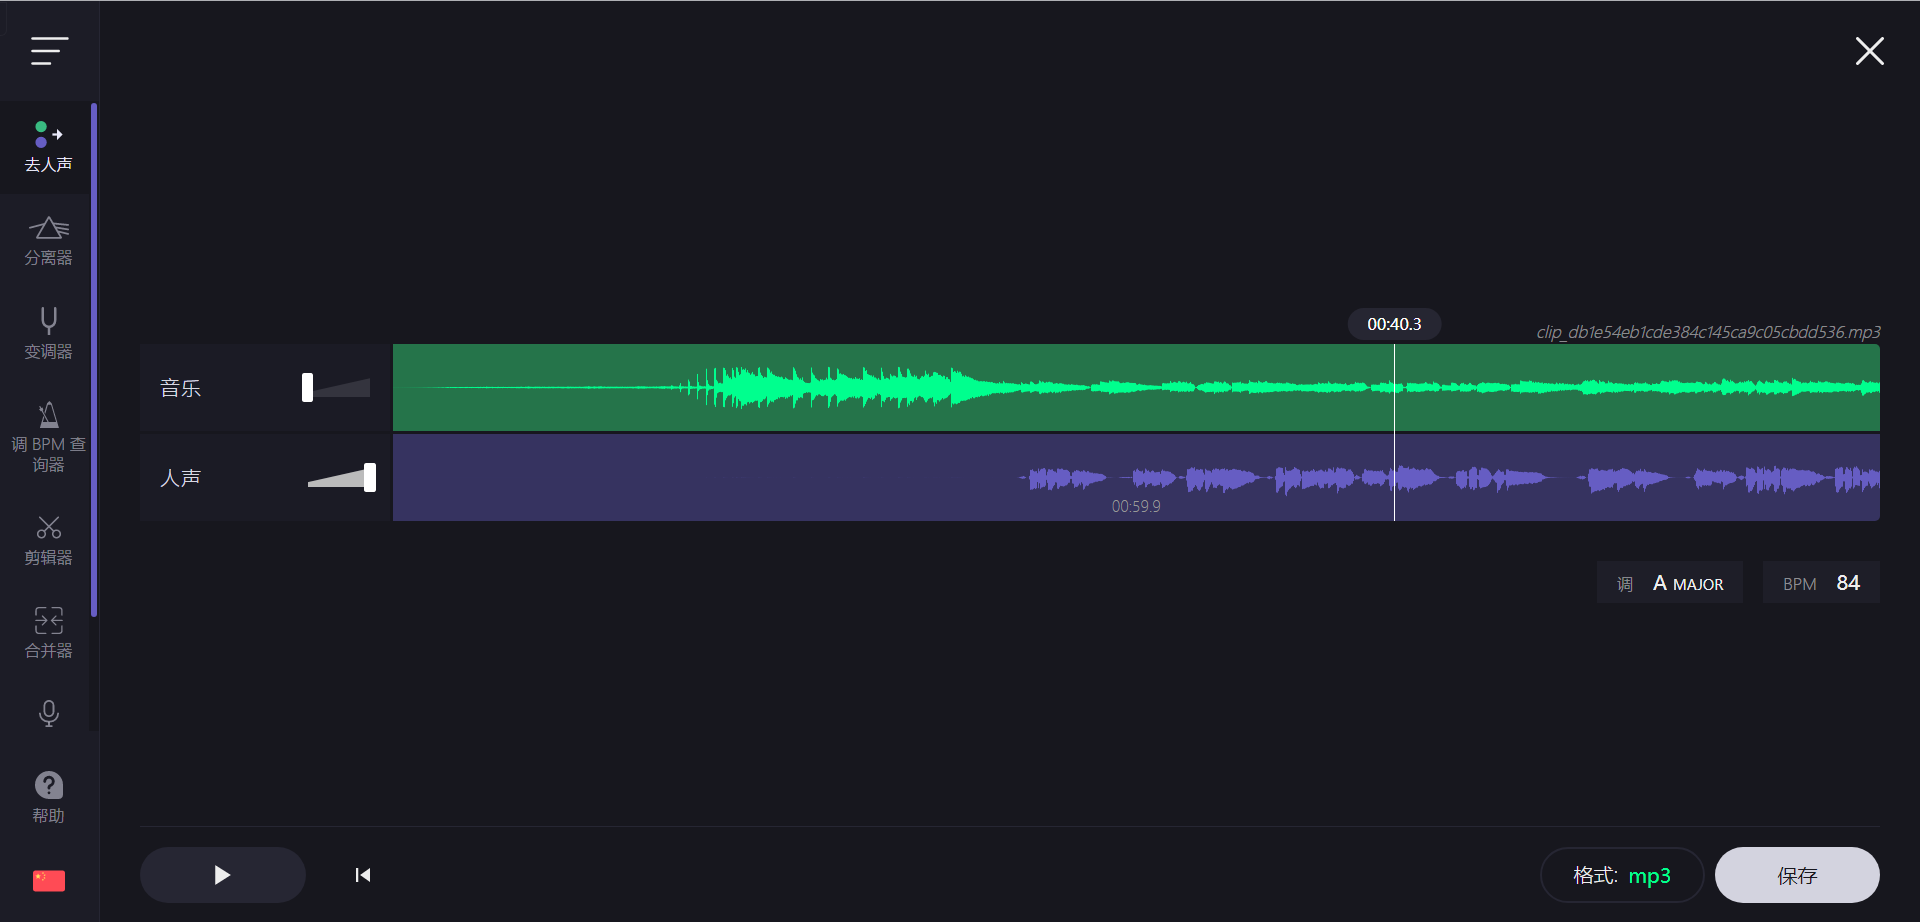Open the BPM finder metronome tool
Viewport: 1920px width, 922px height.
48,437
